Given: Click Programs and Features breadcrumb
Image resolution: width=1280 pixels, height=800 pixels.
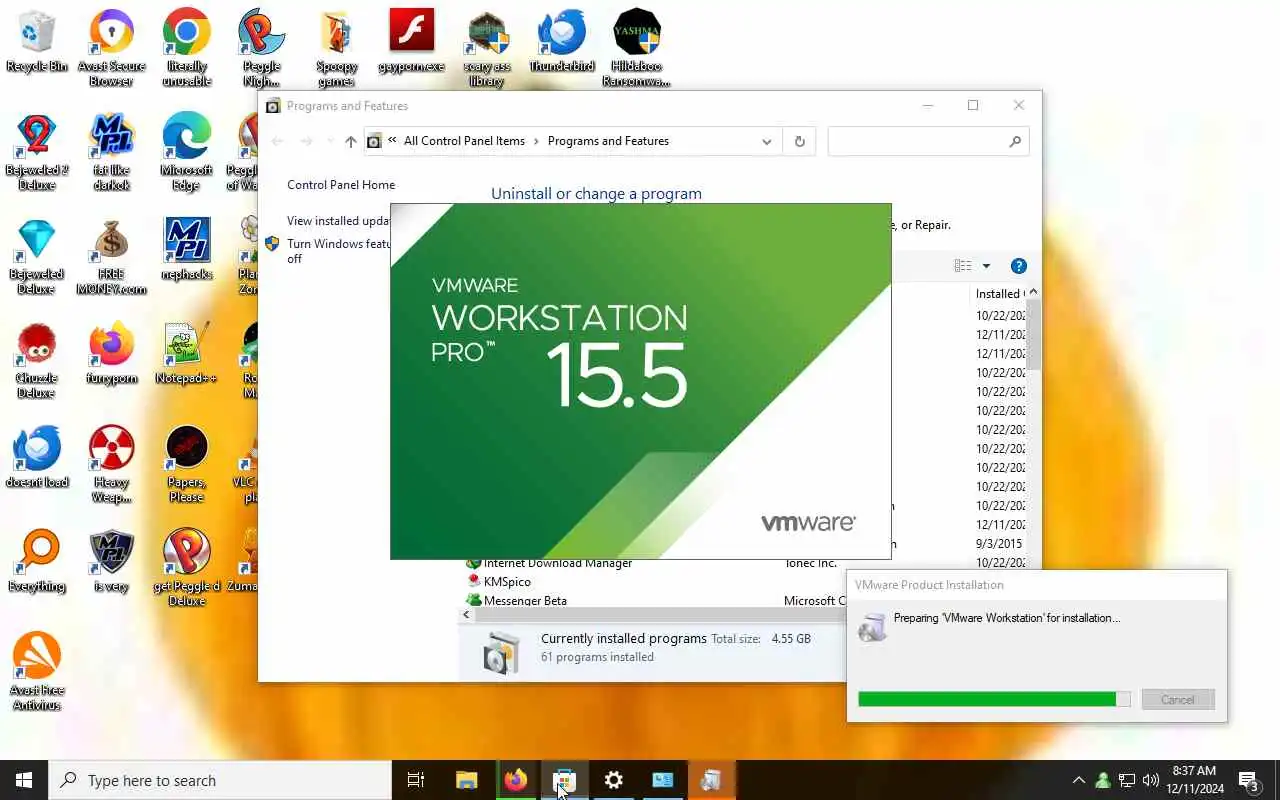Looking at the screenshot, I should [x=608, y=141].
